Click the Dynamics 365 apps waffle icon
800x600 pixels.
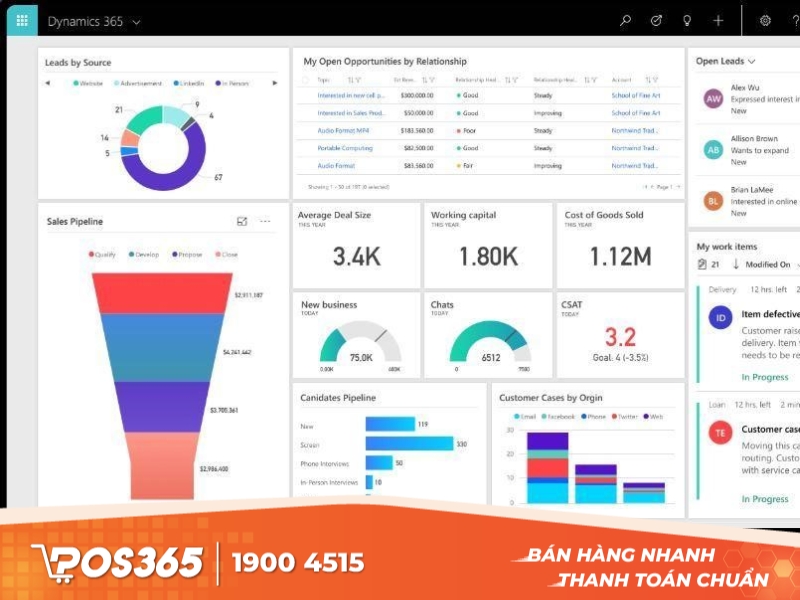[21, 20]
